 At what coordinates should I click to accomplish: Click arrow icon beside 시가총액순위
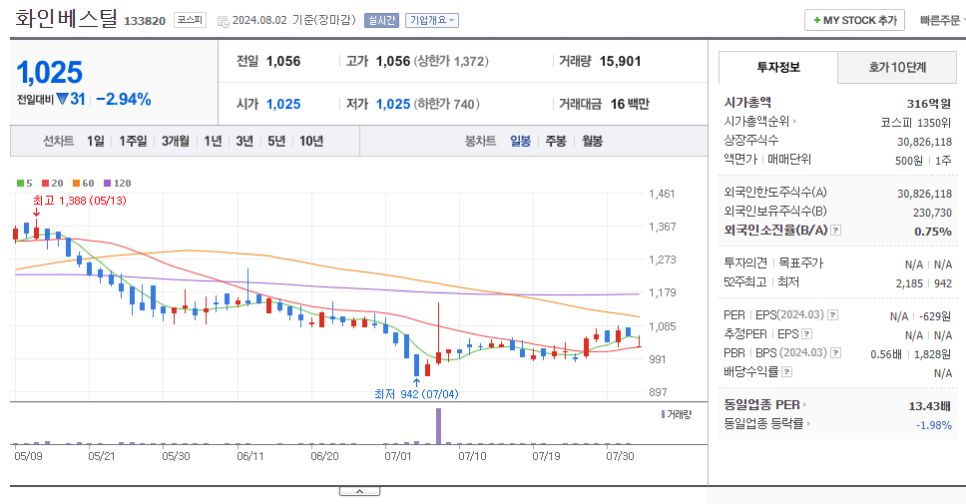(x=794, y=121)
